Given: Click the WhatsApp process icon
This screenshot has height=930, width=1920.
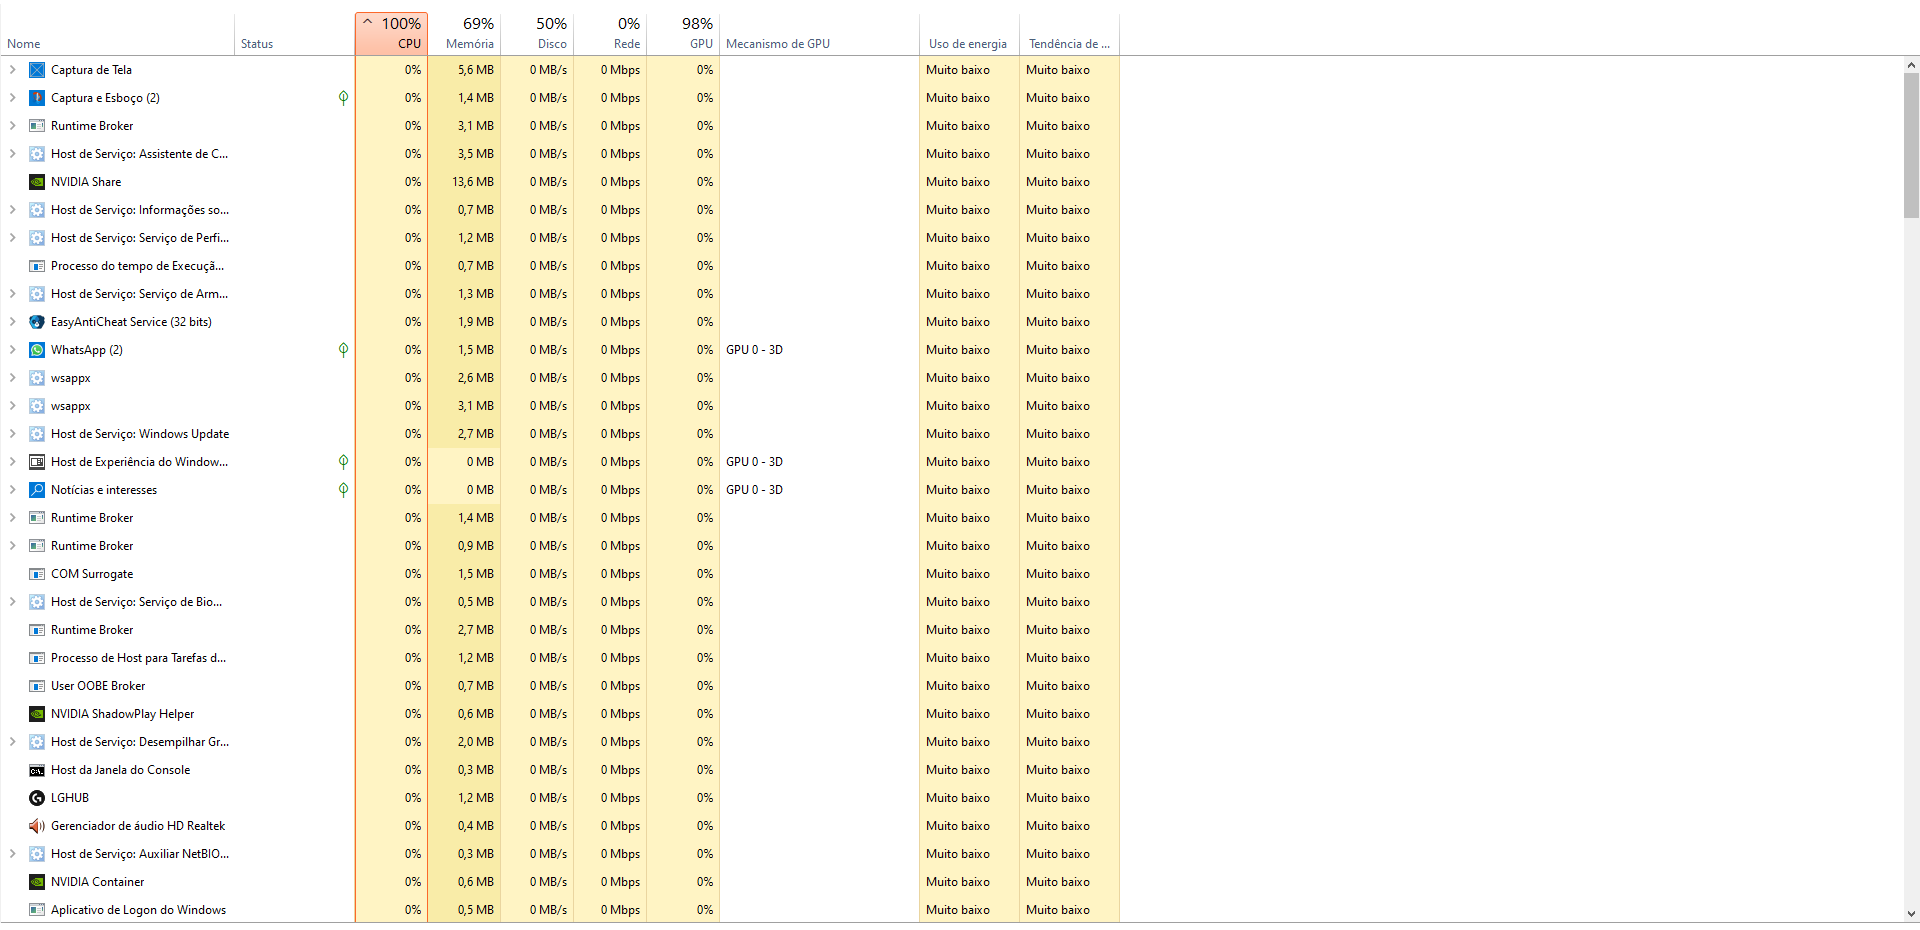Looking at the screenshot, I should (x=37, y=350).
